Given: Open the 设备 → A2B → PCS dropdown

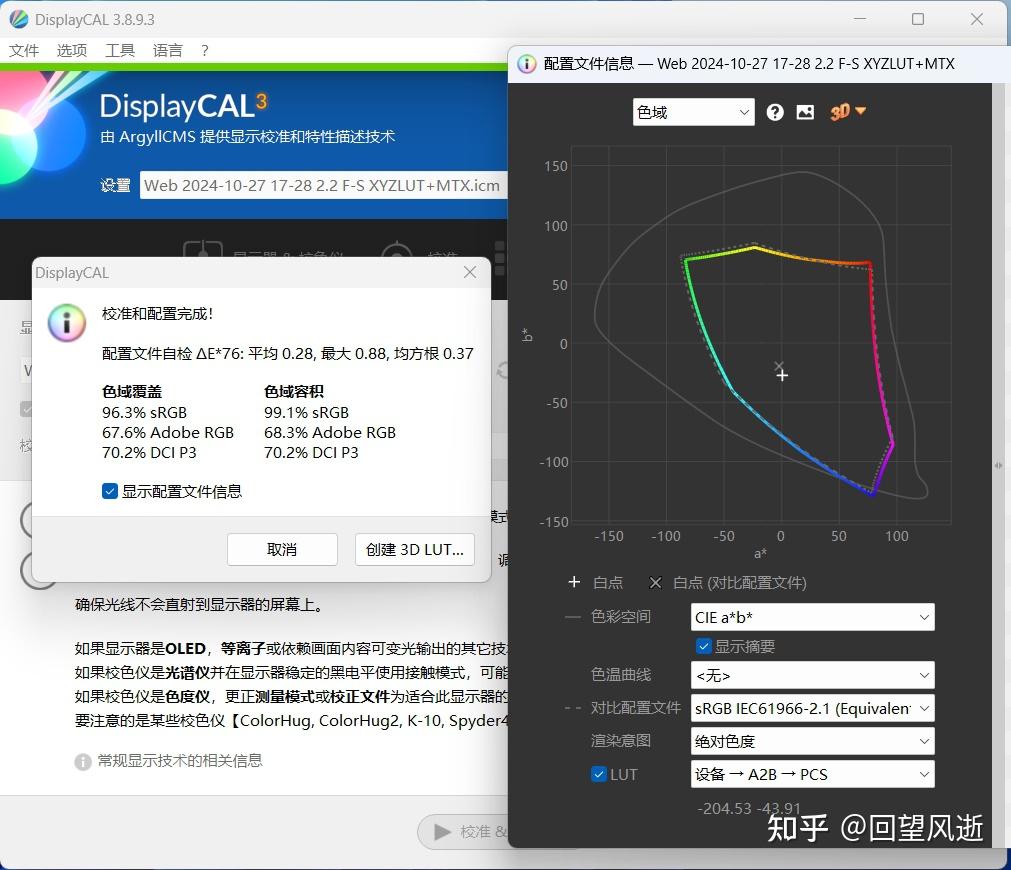Looking at the screenshot, I should (812, 774).
